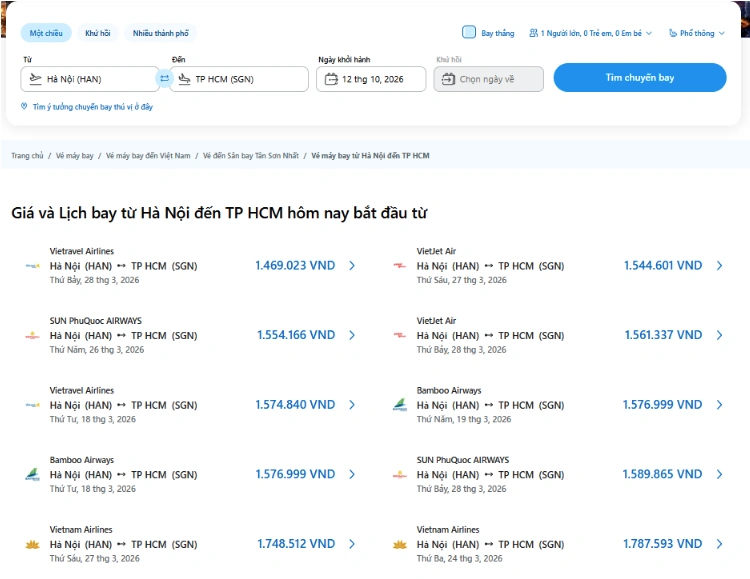Click SUN PhuQuoc logo for 1.554.166 VND

[x=33, y=335]
